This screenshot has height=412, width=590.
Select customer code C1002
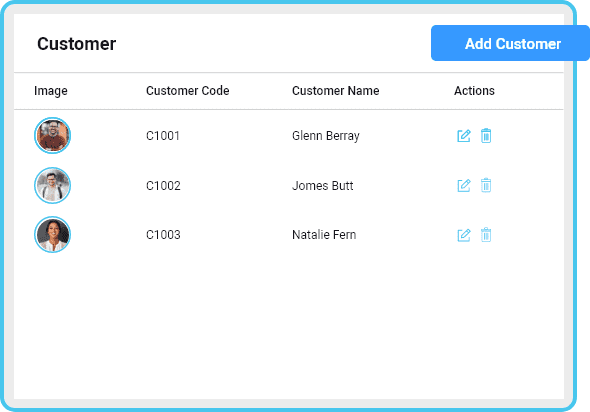click(x=163, y=185)
